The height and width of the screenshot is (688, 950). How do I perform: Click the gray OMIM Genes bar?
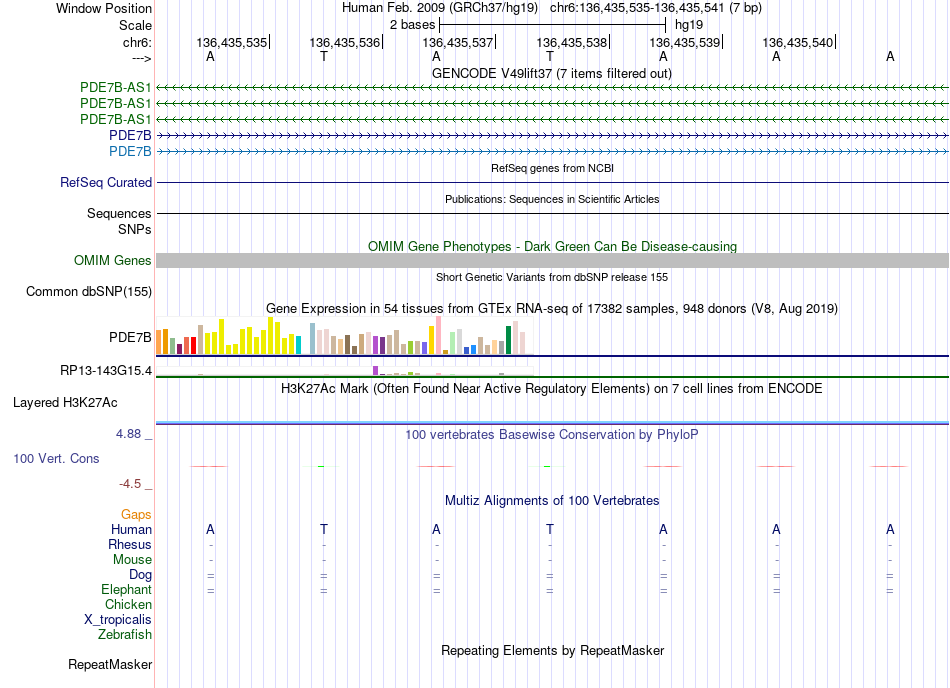point(552,260)
